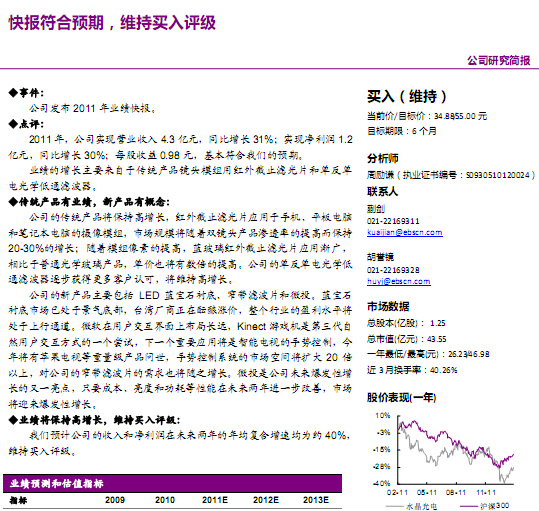Click the 2013E column header

(316, 500)
